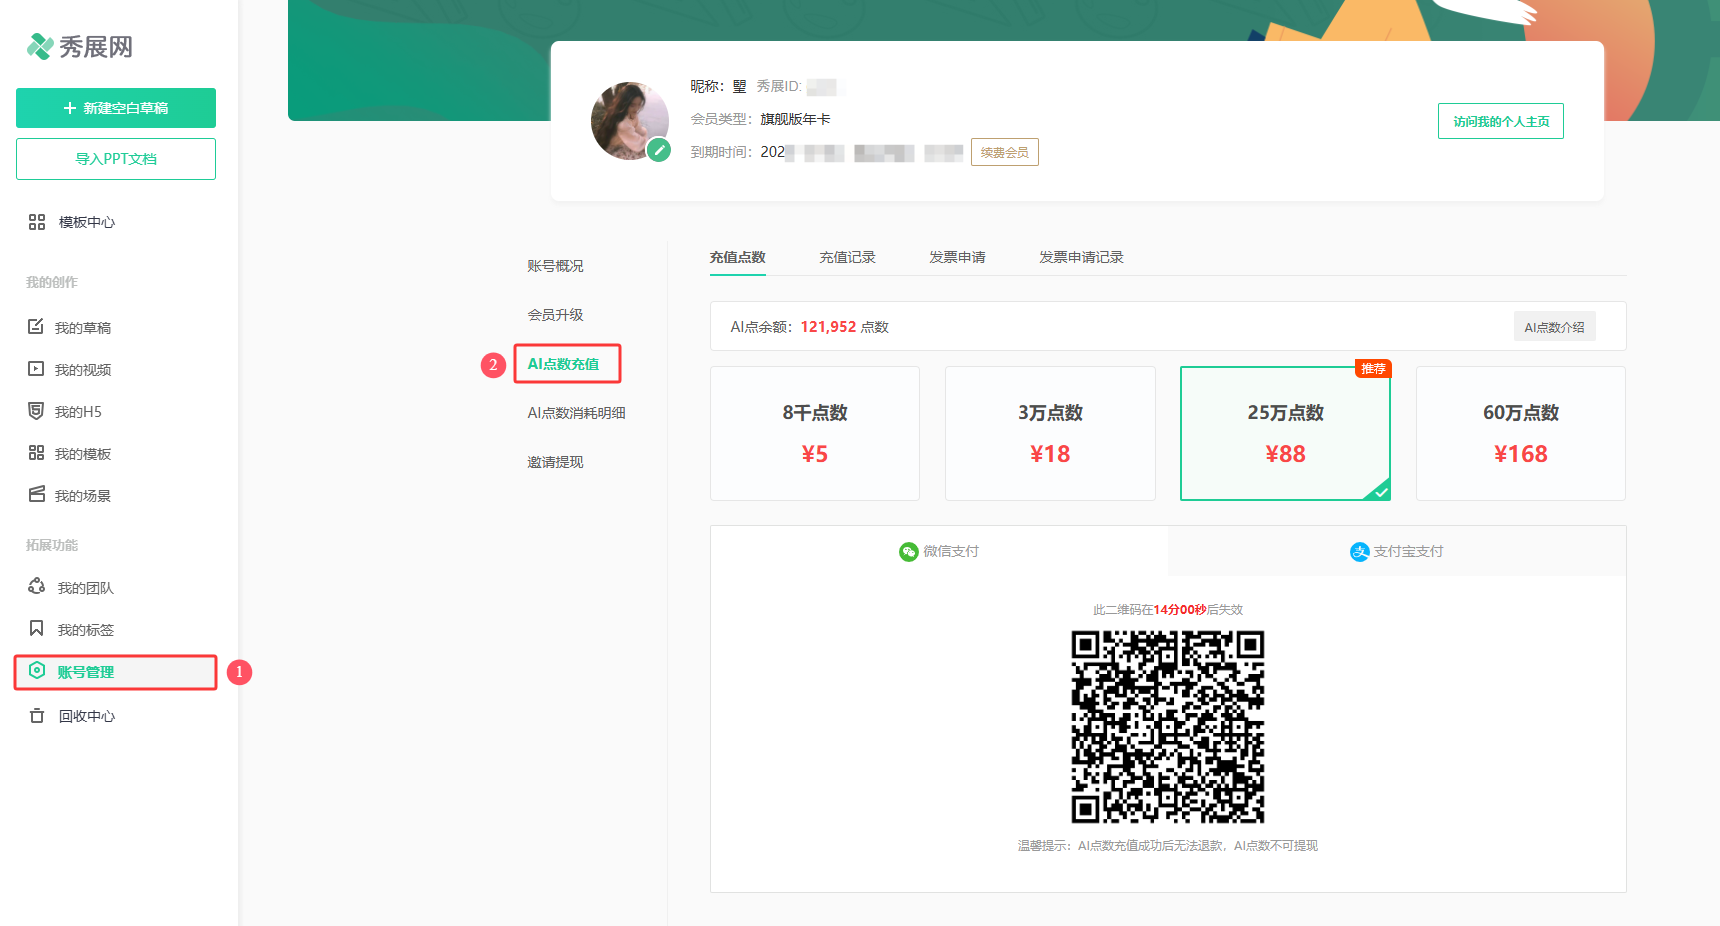Switch to 支付宝支付 payment tab
This screenshot has height=926, width=1720.
(1397, 551)
